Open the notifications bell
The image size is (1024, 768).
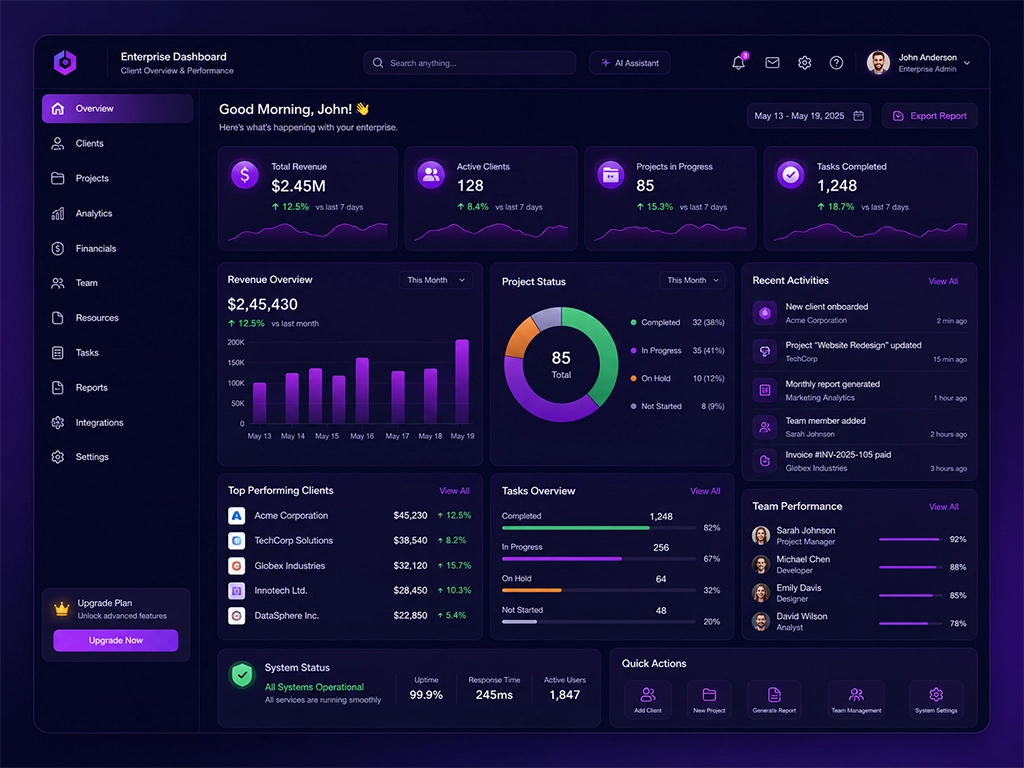pos(739,63)
